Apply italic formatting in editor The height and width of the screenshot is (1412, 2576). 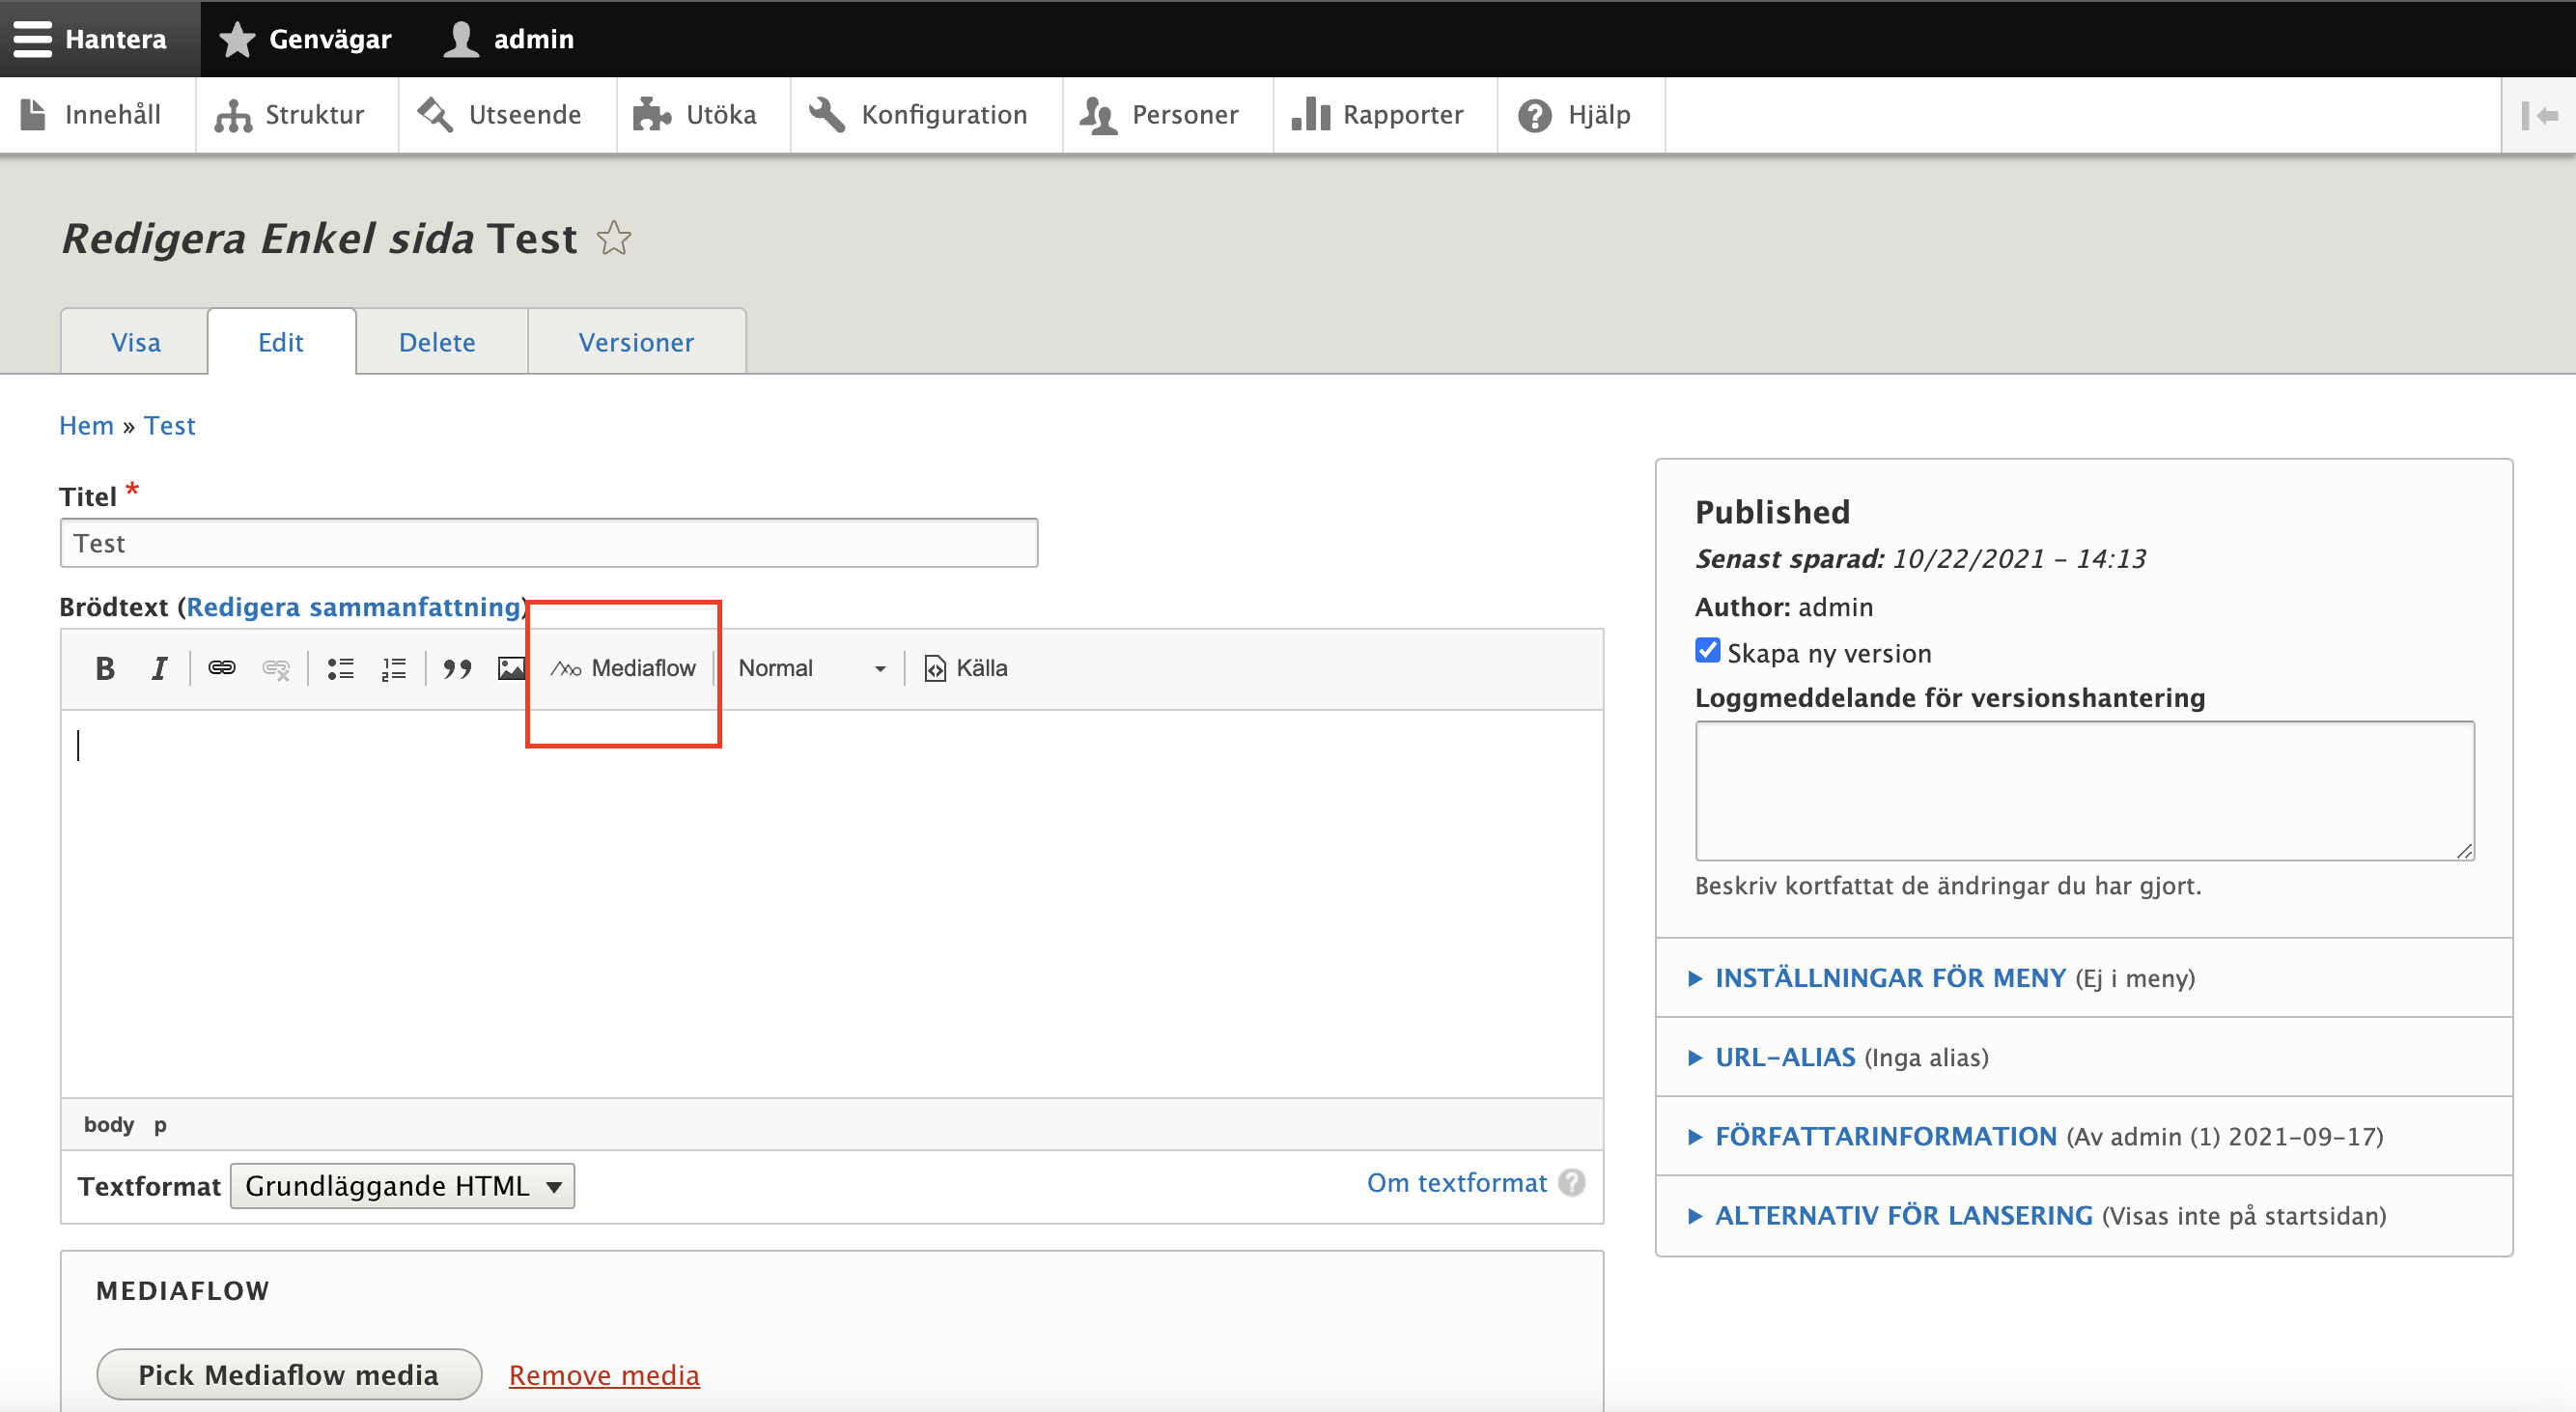(x=159, y=668)
